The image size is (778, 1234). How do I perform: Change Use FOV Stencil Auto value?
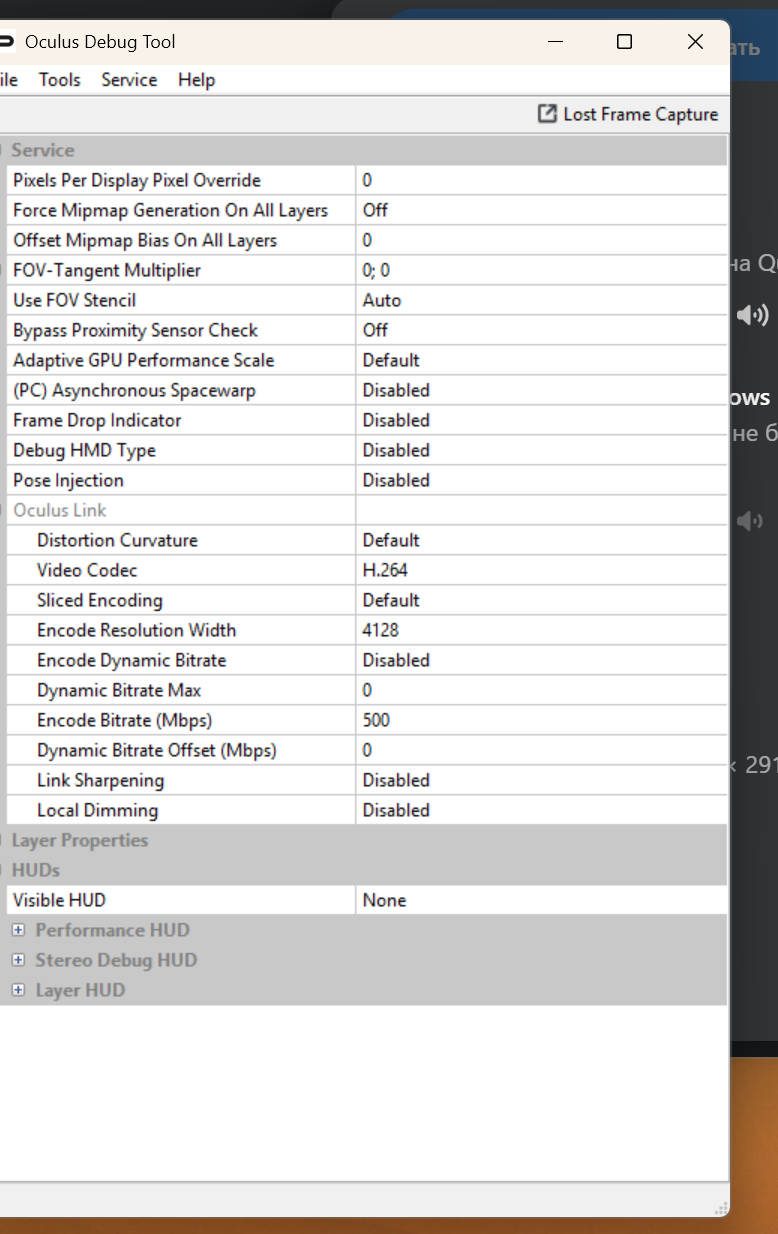pos(541,300)
